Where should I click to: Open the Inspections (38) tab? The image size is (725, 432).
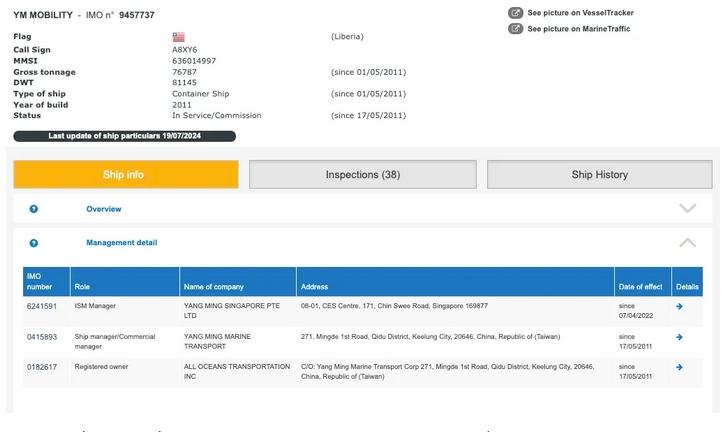click(x=363, y=174)
